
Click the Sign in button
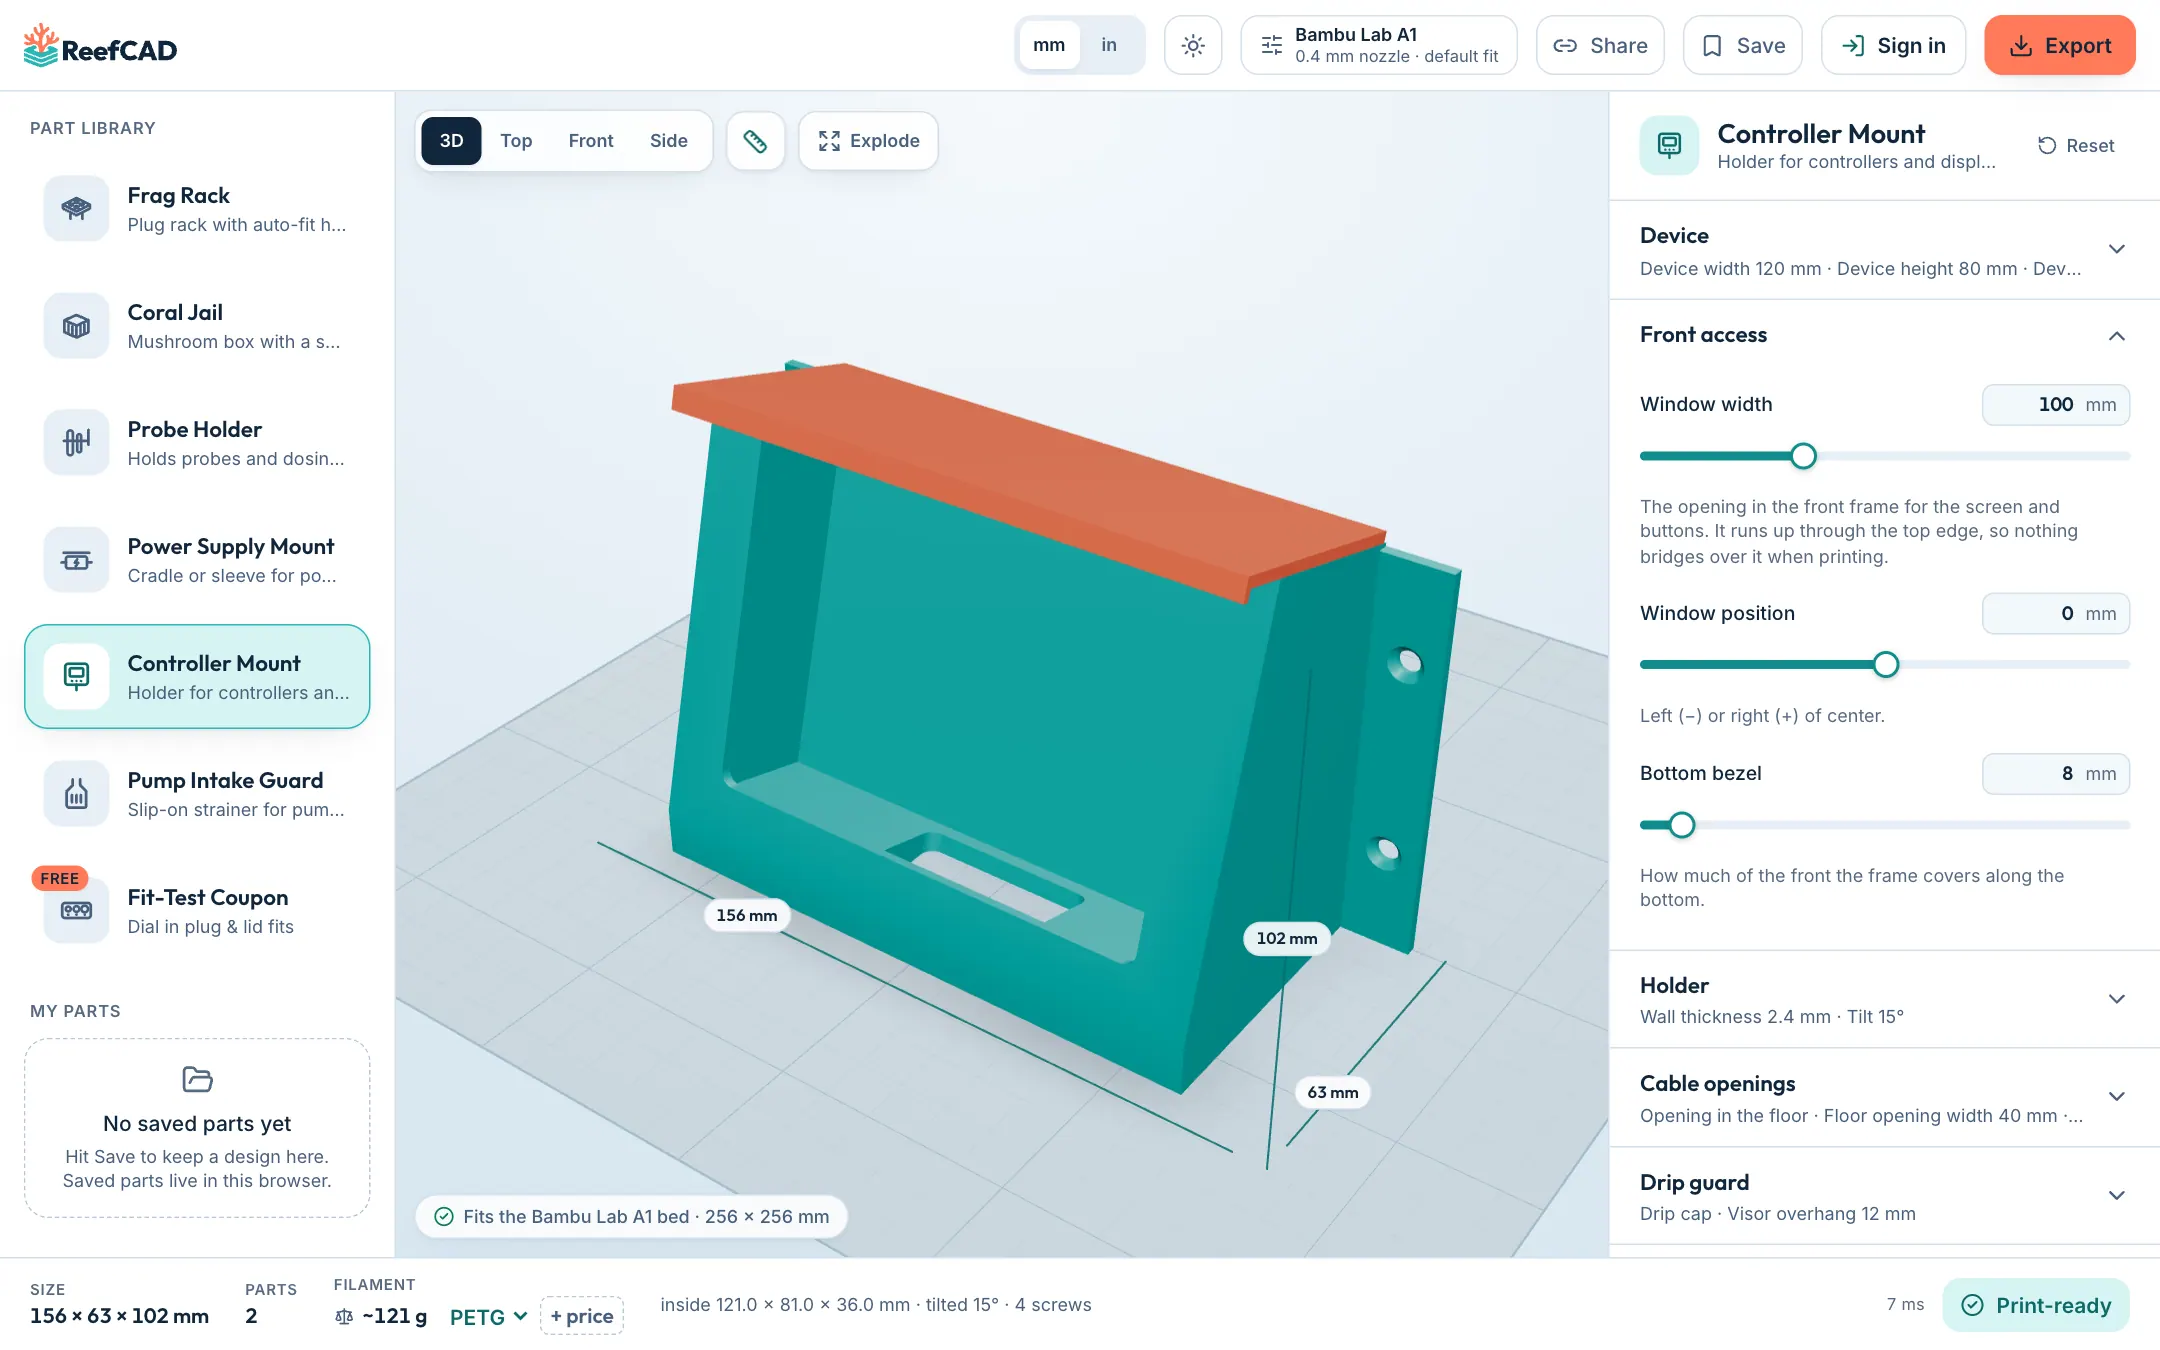[1893, 45]
